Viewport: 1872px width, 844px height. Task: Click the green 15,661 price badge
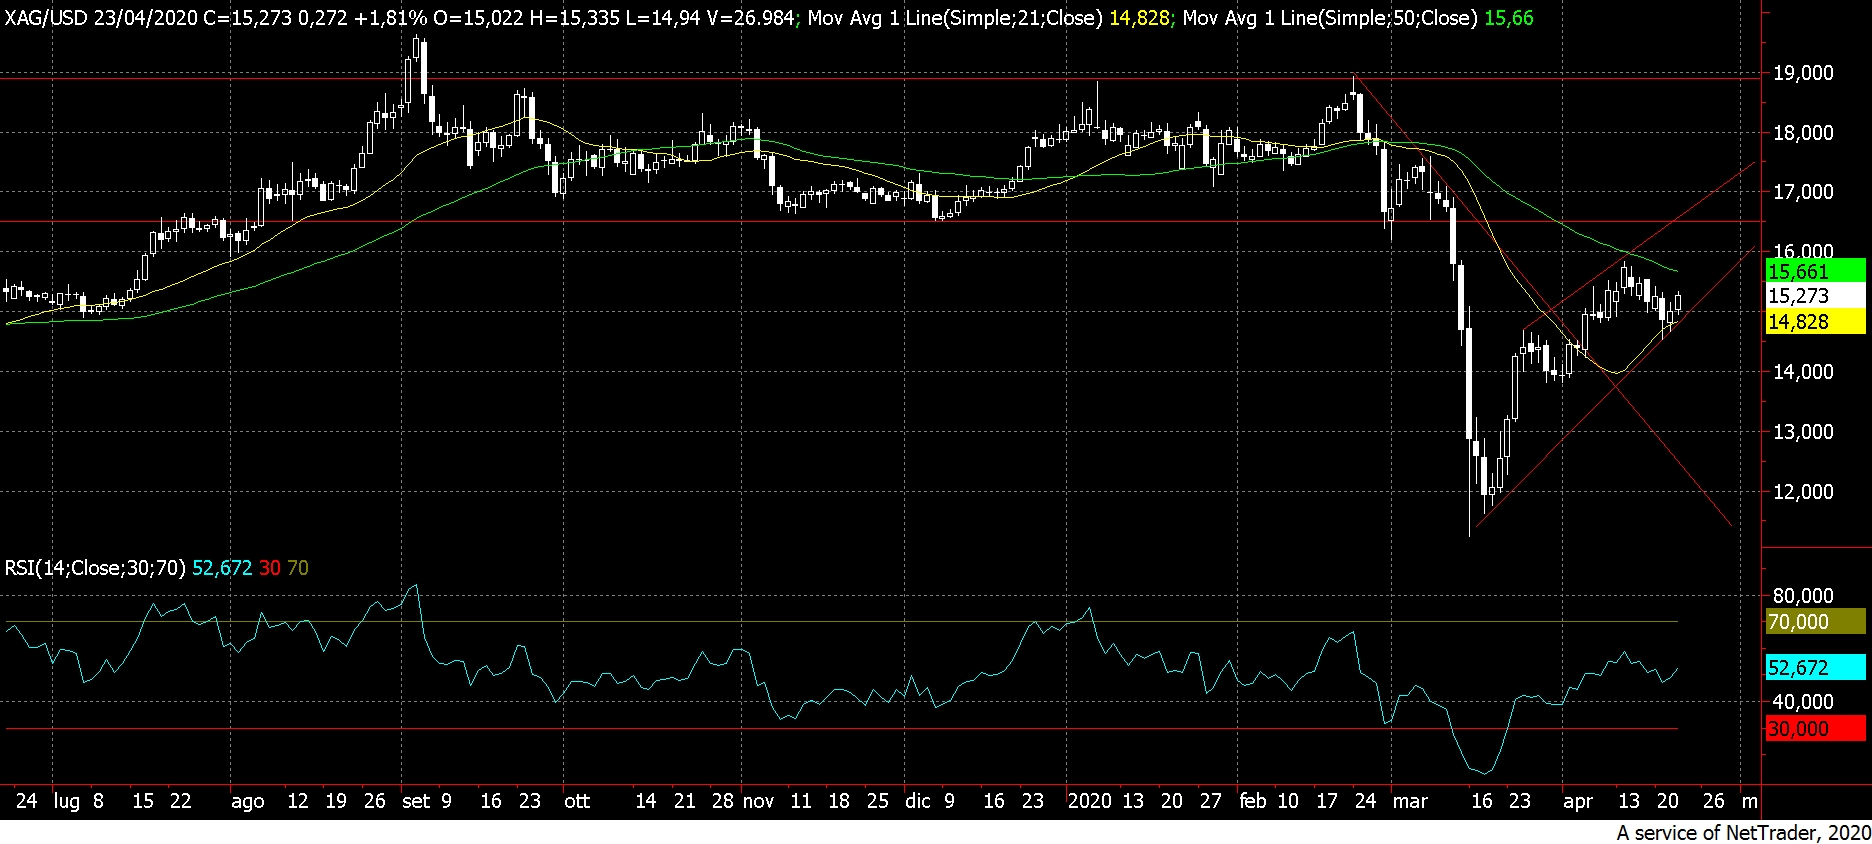point(1815,271)
